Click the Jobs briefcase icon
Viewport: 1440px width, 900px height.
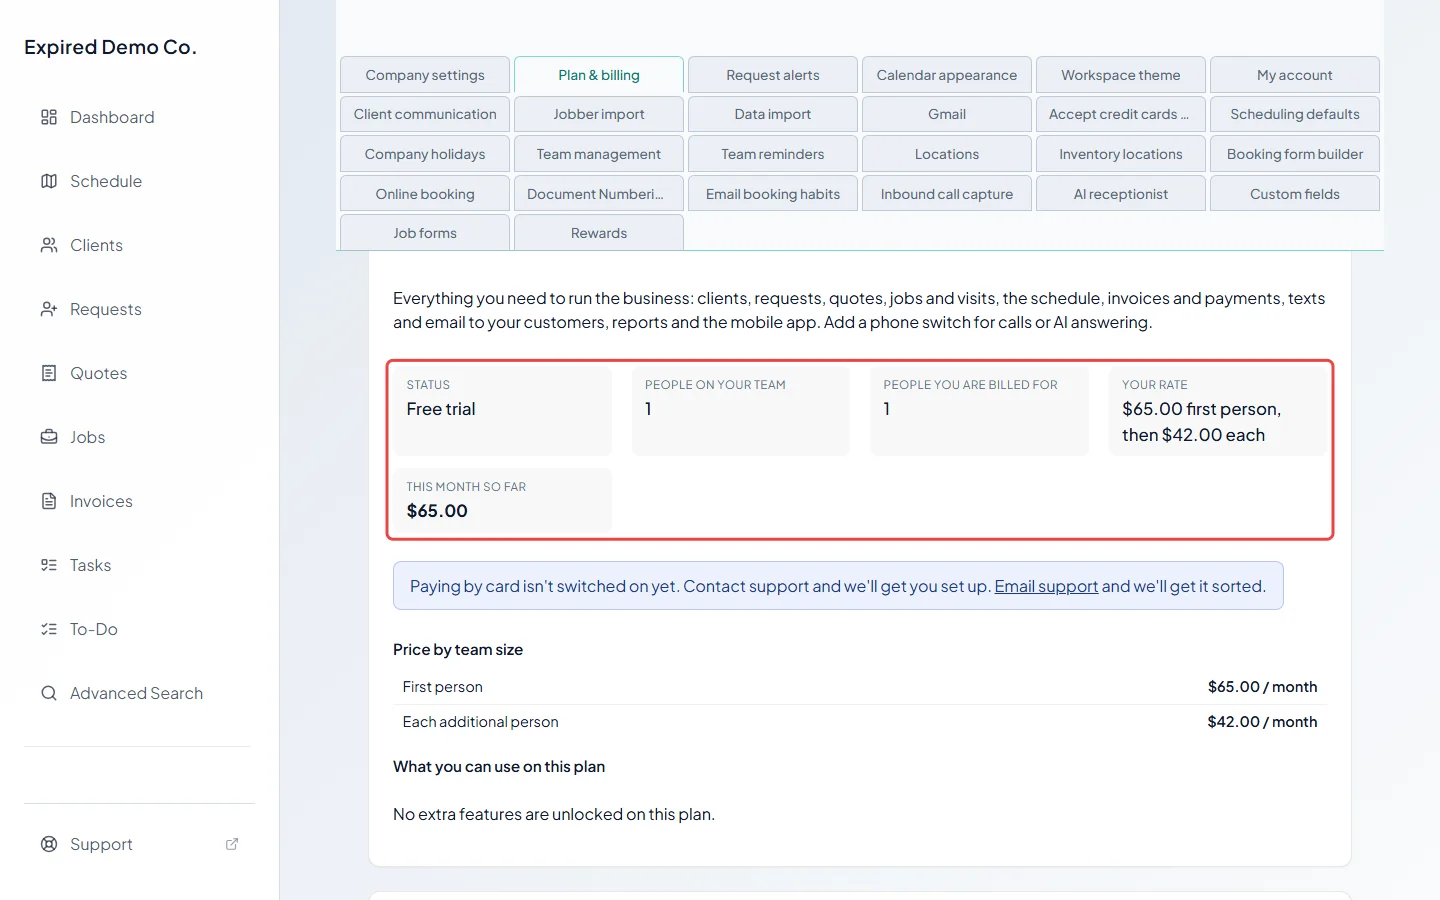49,437
